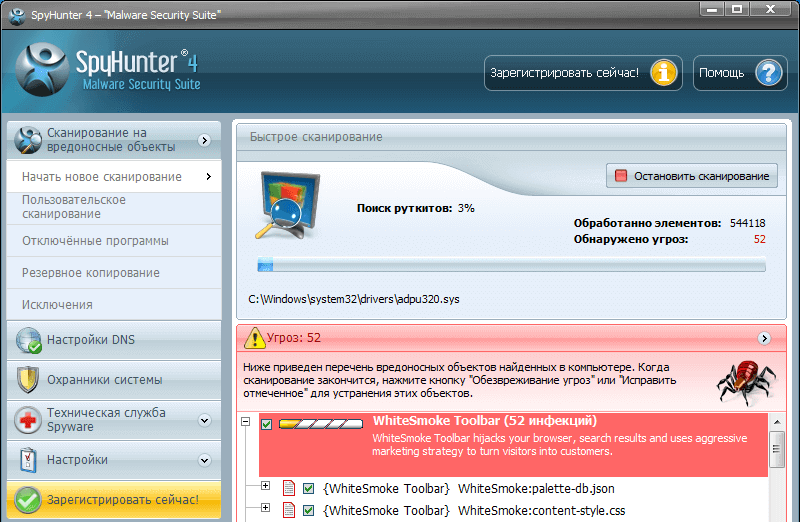This screenshot has height=522, width=800.
Task: Click the yellow info icon beside Зарегистрировать сейчас
Action: [663, 73]
